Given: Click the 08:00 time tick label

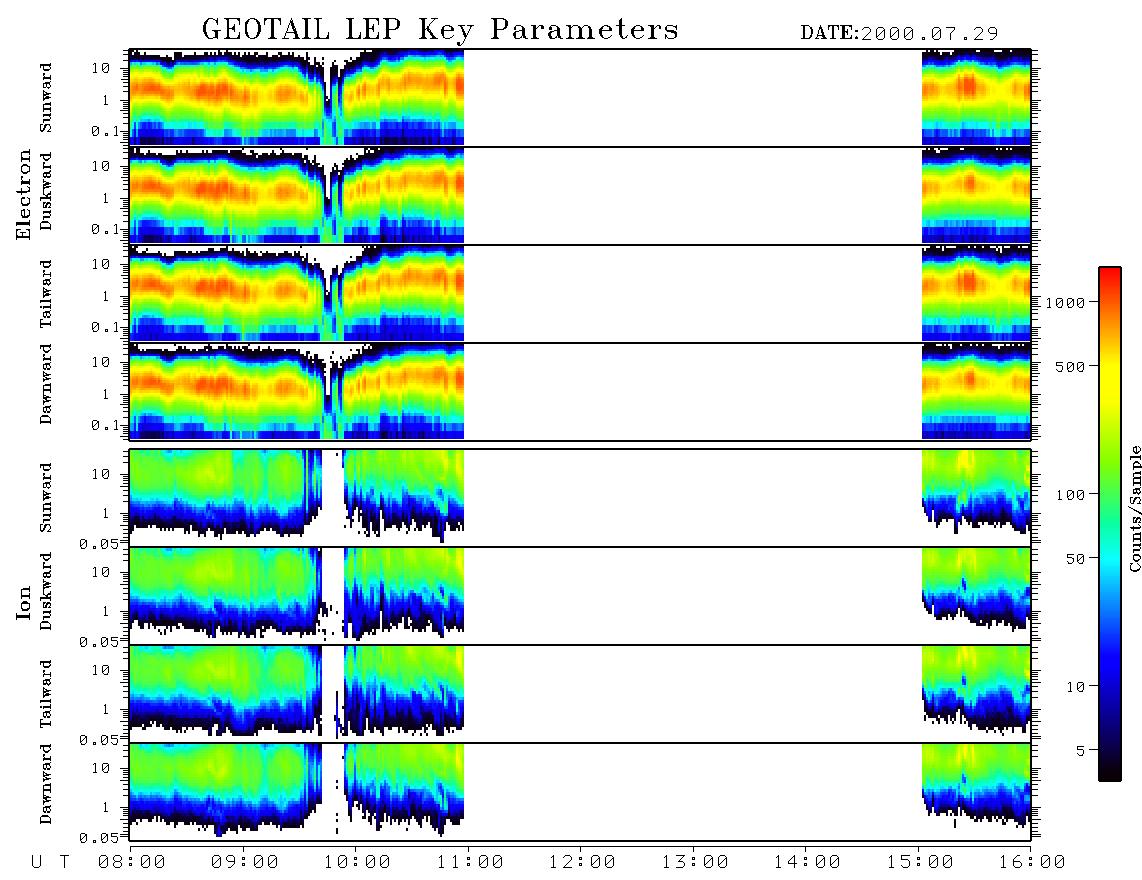Looking at the screenshot, I should click(x=132, y=862).
